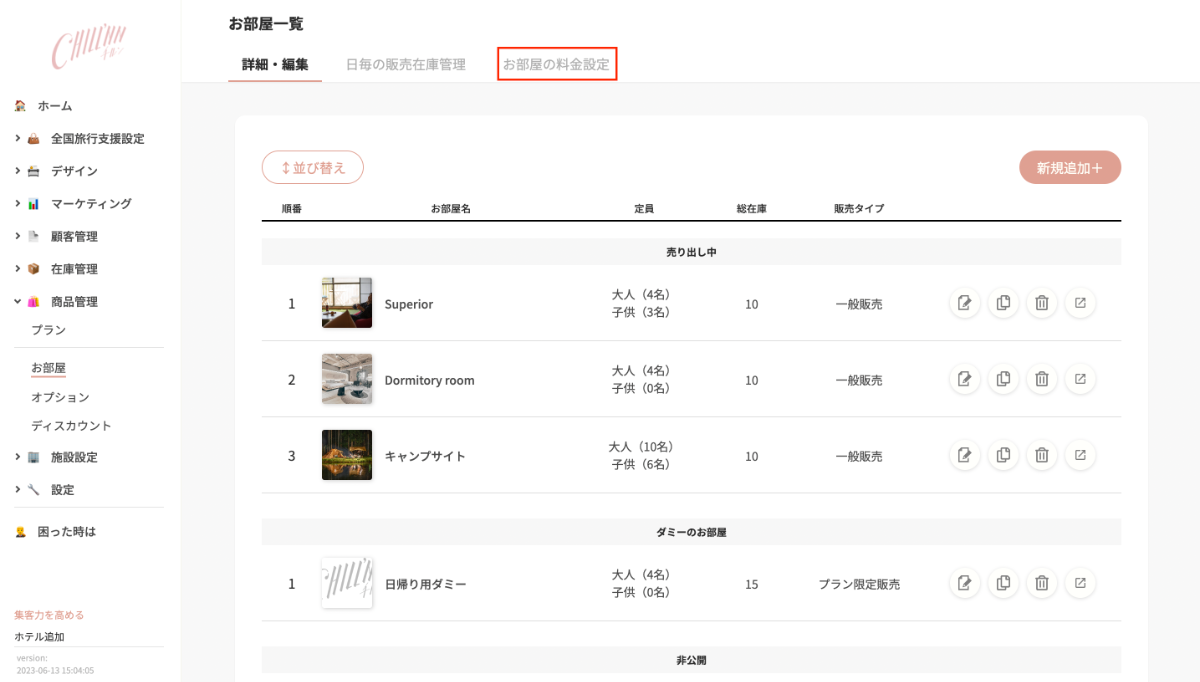
Task: Open the 日毎の販売在庫管理 tab
Action: pyautogui.click(x=406, y=65)
